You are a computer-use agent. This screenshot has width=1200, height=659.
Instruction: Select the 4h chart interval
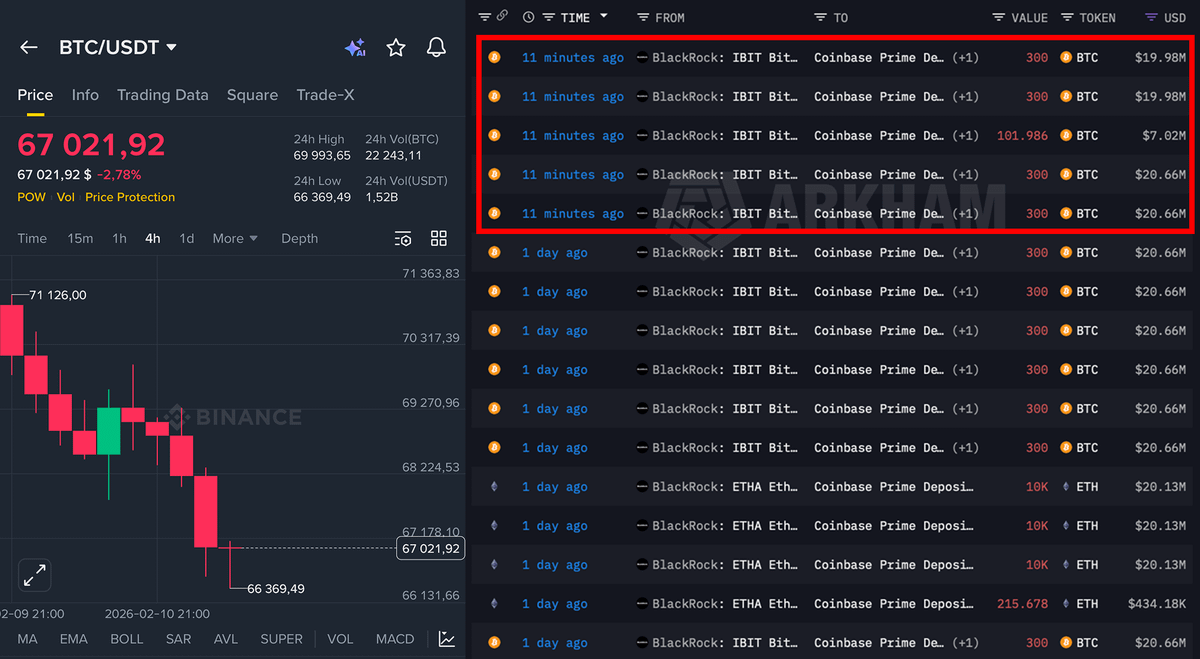152,238
